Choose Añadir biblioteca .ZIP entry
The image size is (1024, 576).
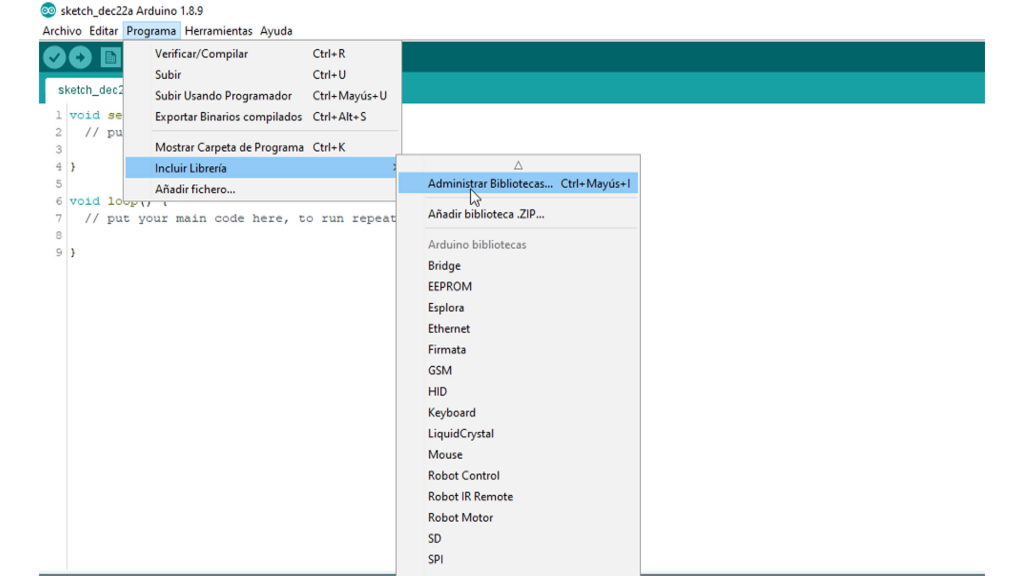pyautogui.click(x=486, y=214)
